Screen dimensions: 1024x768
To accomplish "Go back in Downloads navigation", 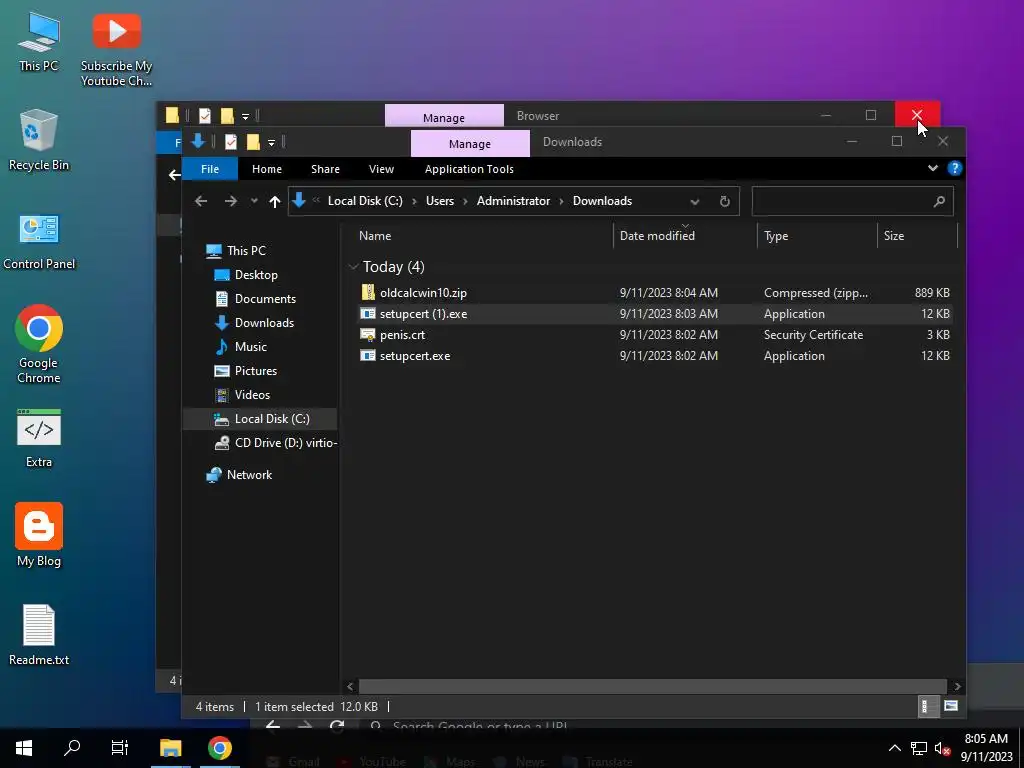I will [201, 201].
